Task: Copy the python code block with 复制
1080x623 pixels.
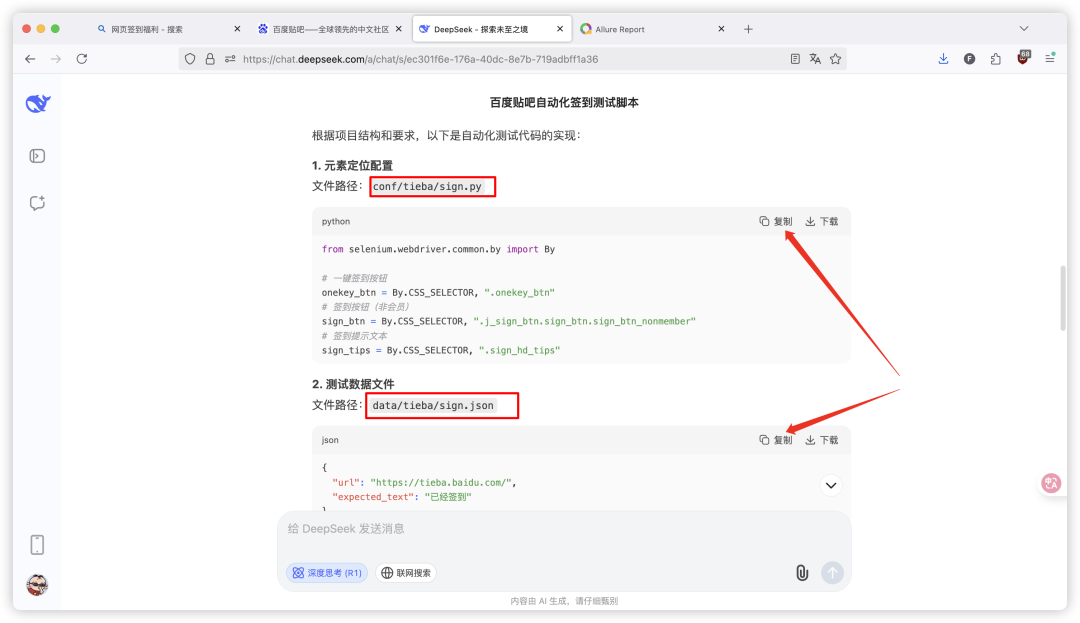Action: (x=776, y=222)
